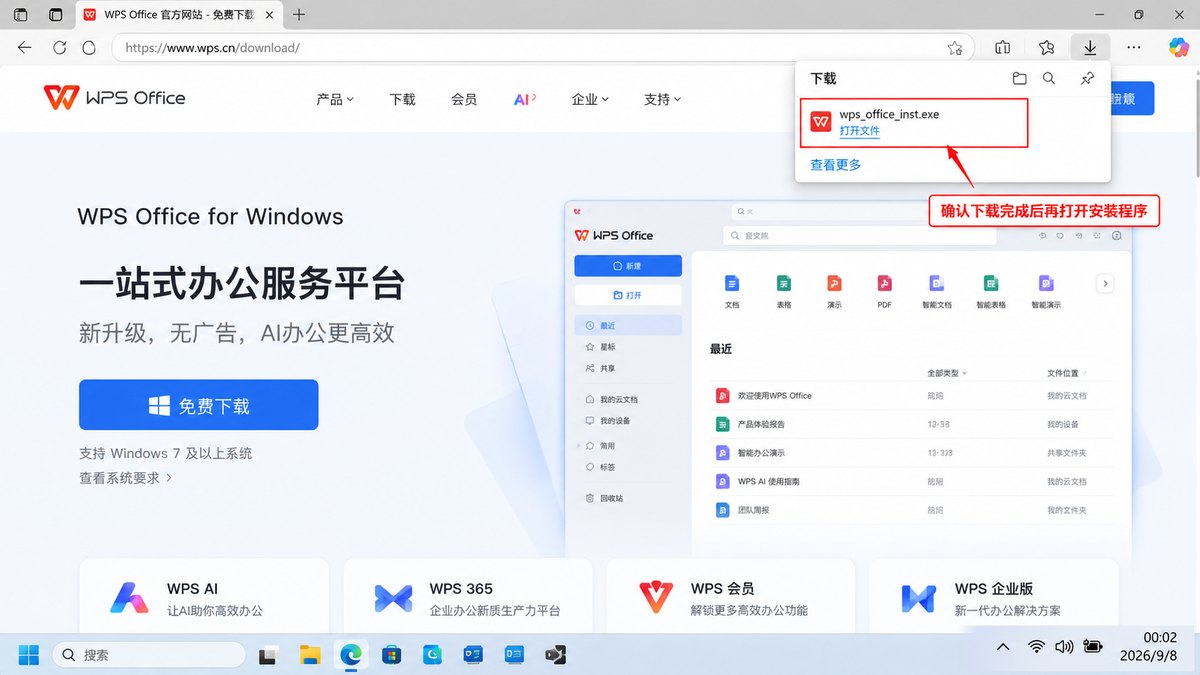The image size is (1200, 675).
Task: Open 下载 in the site navigation
Action: click(x=402, y=99)
